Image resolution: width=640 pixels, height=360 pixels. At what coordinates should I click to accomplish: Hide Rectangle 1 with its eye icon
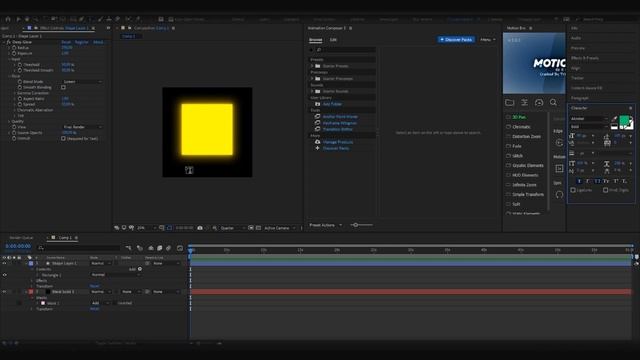pyautogui.click(x=4, y=275)
